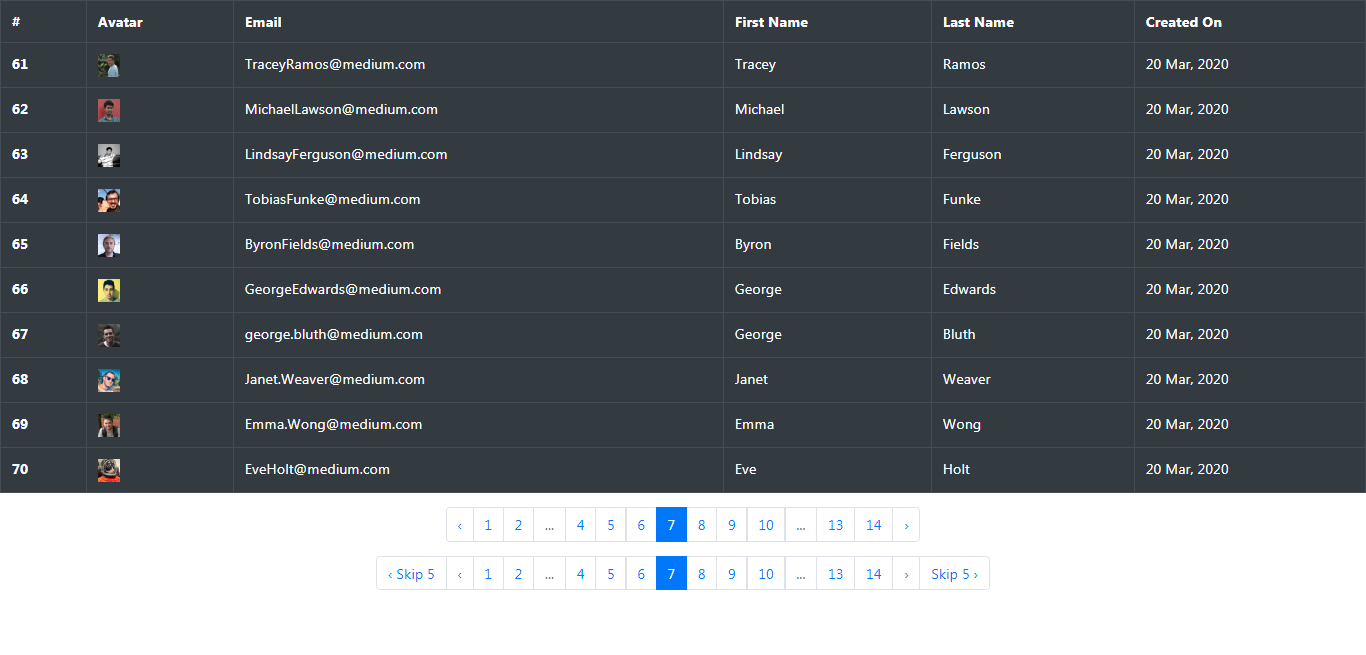This screenshot has width=1366, height=655.
Task: Open page 10 in bottom pagination
Action: [766, 573]
